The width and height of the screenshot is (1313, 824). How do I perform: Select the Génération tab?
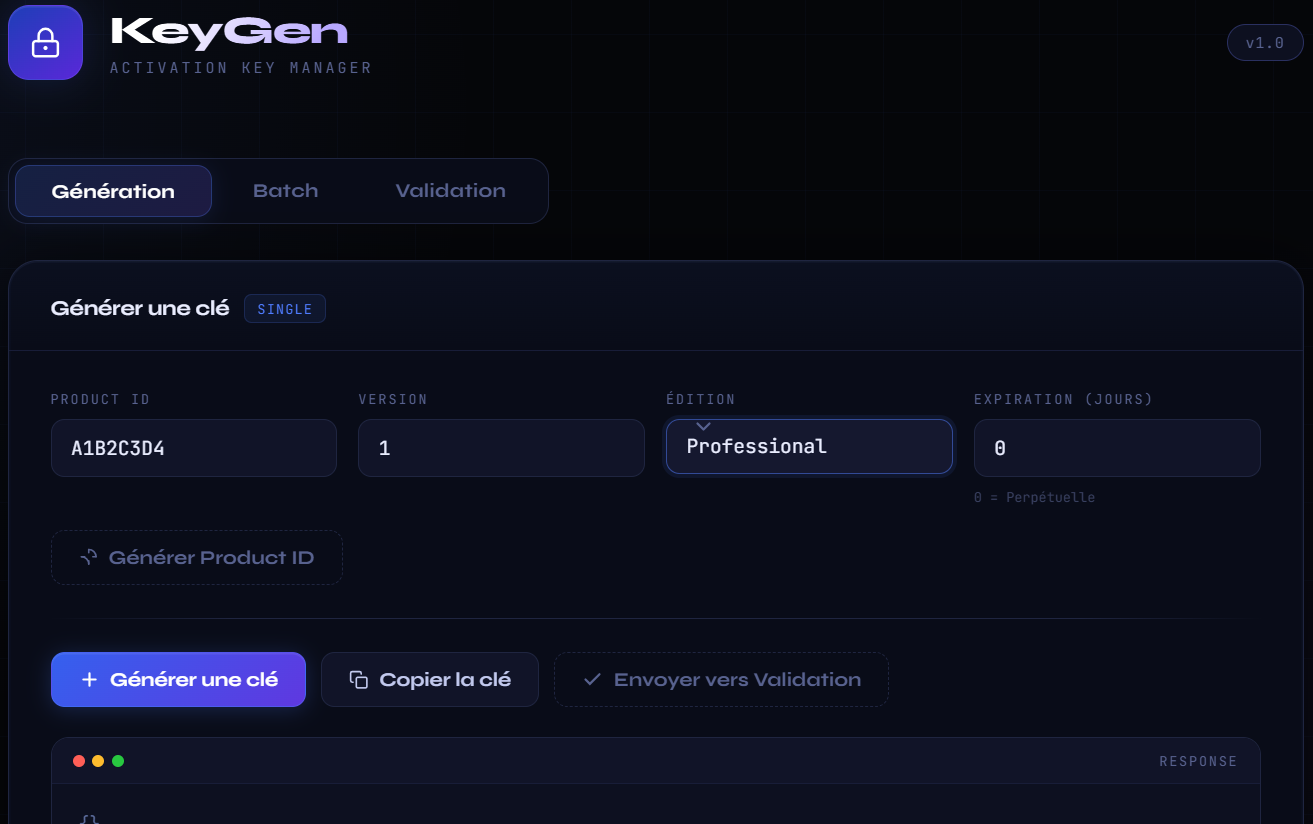[113, 191]
